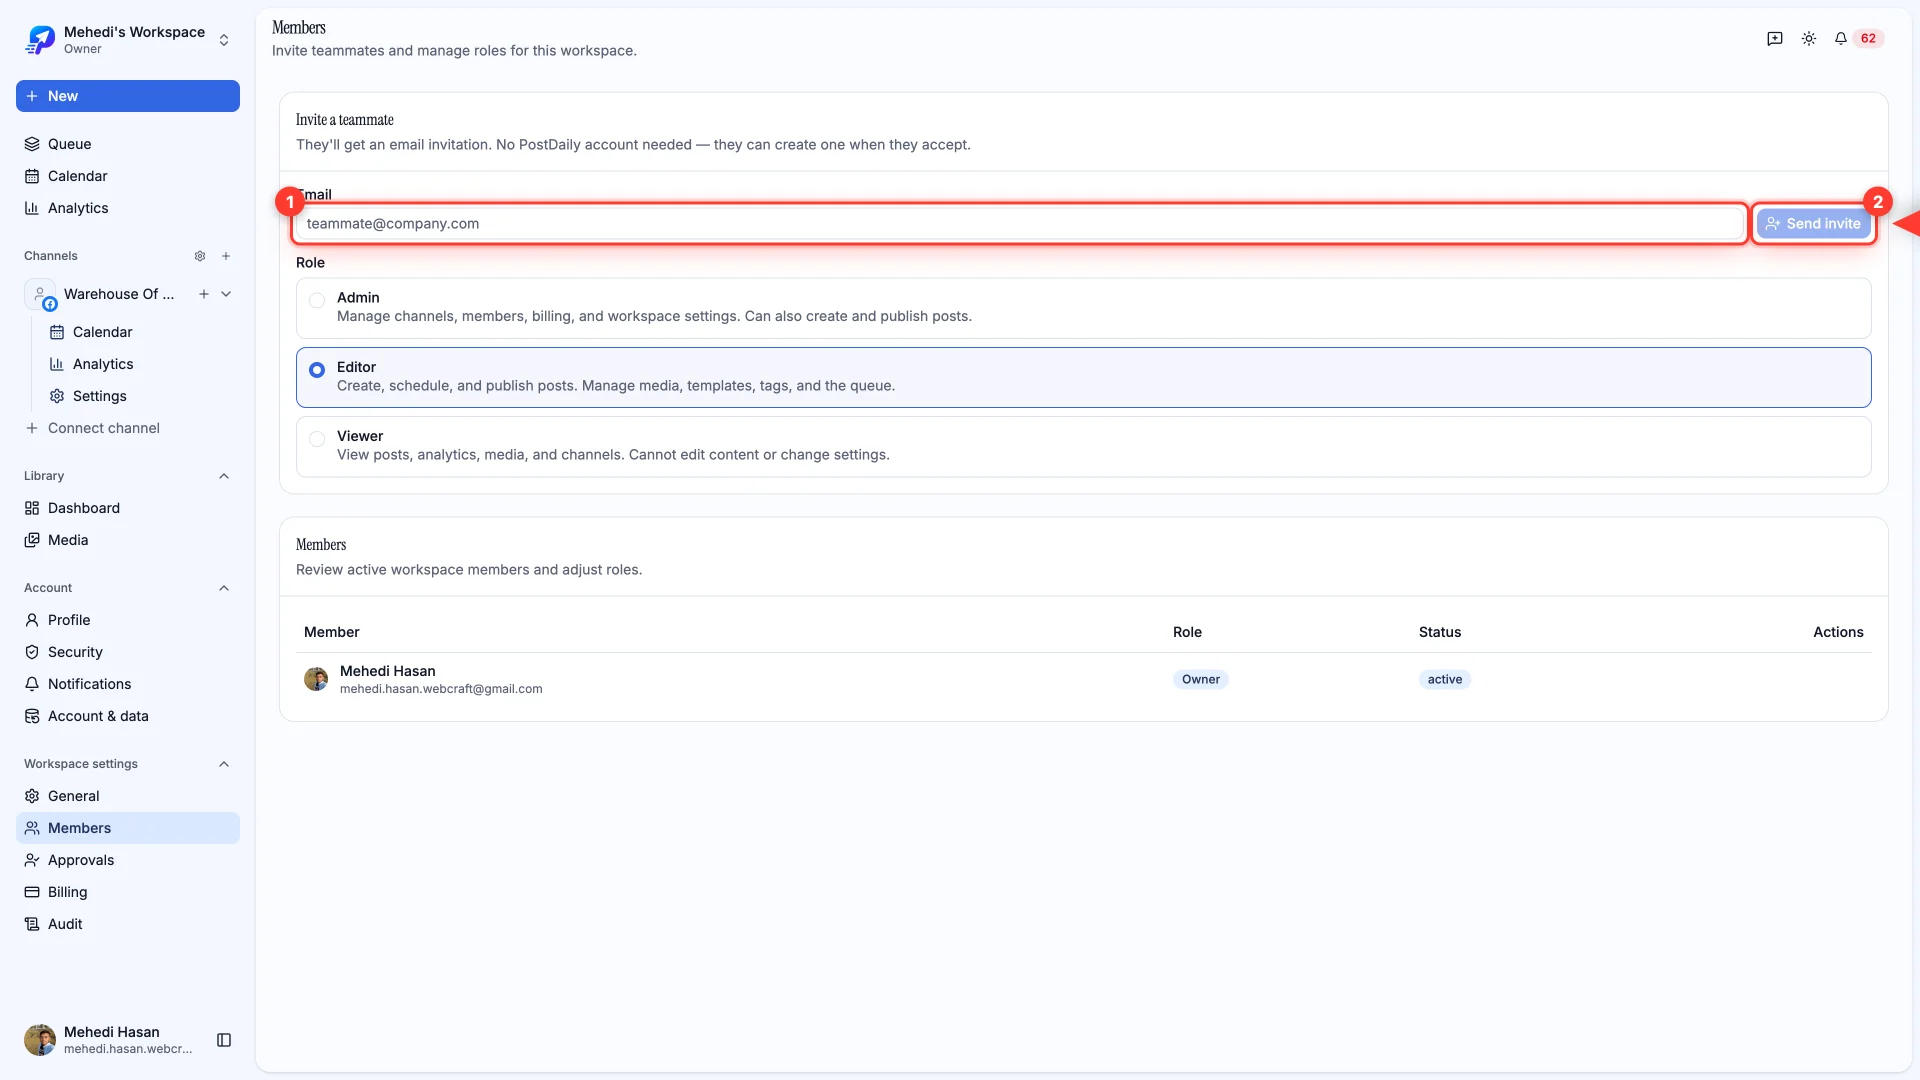Open Warehouse Of channel Settings
This screenshot has width=1920, height=1080.
tap(140, 396)
